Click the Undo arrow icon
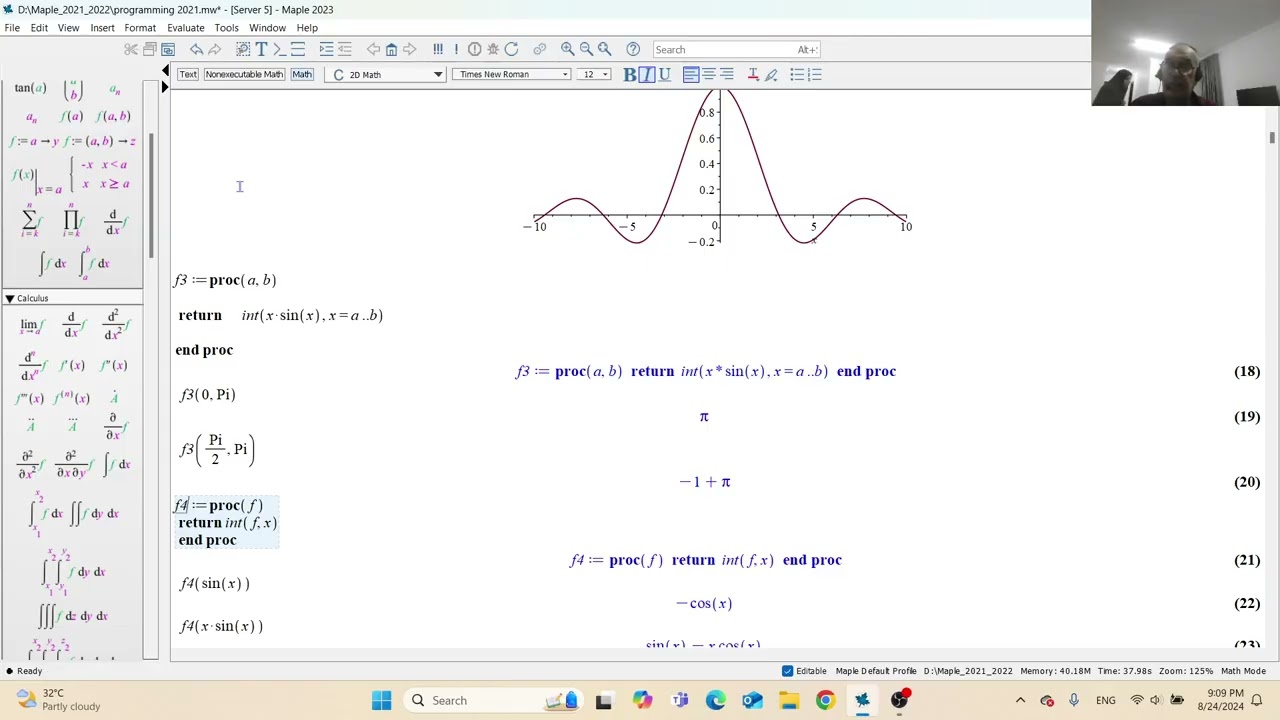Viewport: 1280px width, 720px height. (x=196, y=49)
